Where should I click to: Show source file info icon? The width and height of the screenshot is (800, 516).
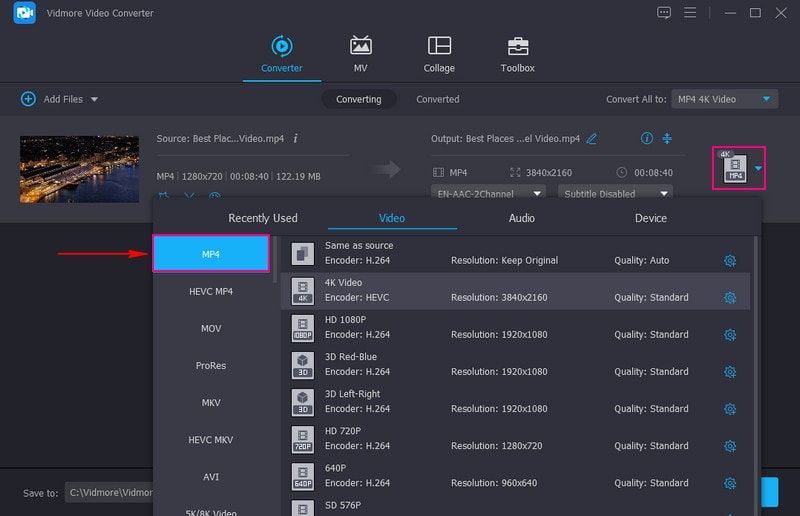(x=295, y=138)
